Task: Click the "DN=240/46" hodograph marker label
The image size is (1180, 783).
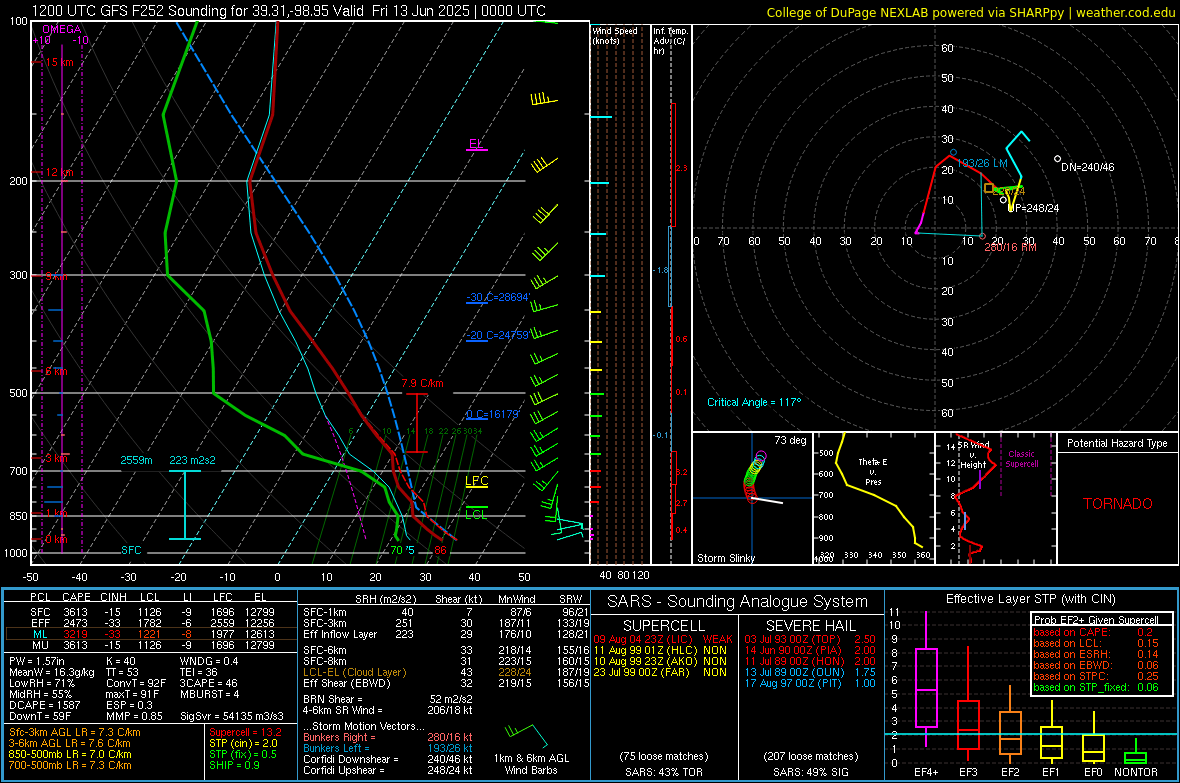Action: point(1087,167)
